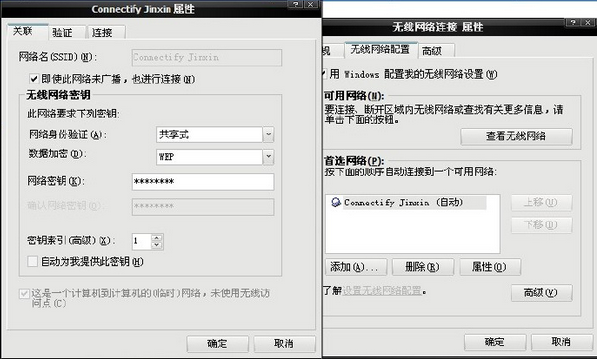Switch to the 验证 tab

(63, 33)
